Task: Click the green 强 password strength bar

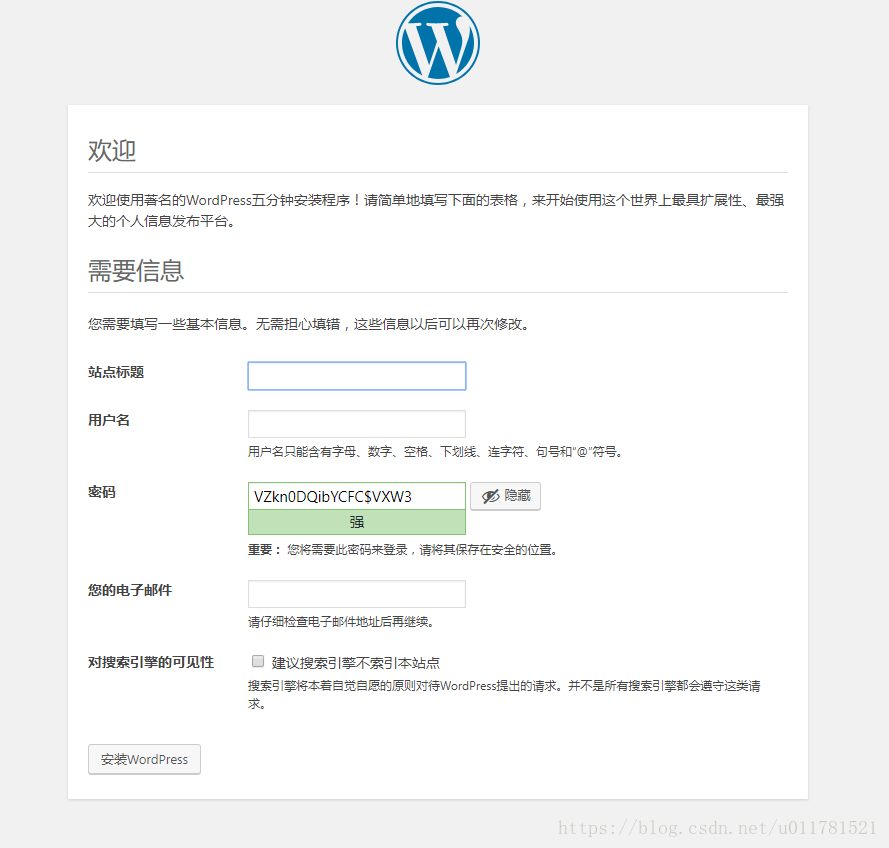Action: [x=357, y=522]
